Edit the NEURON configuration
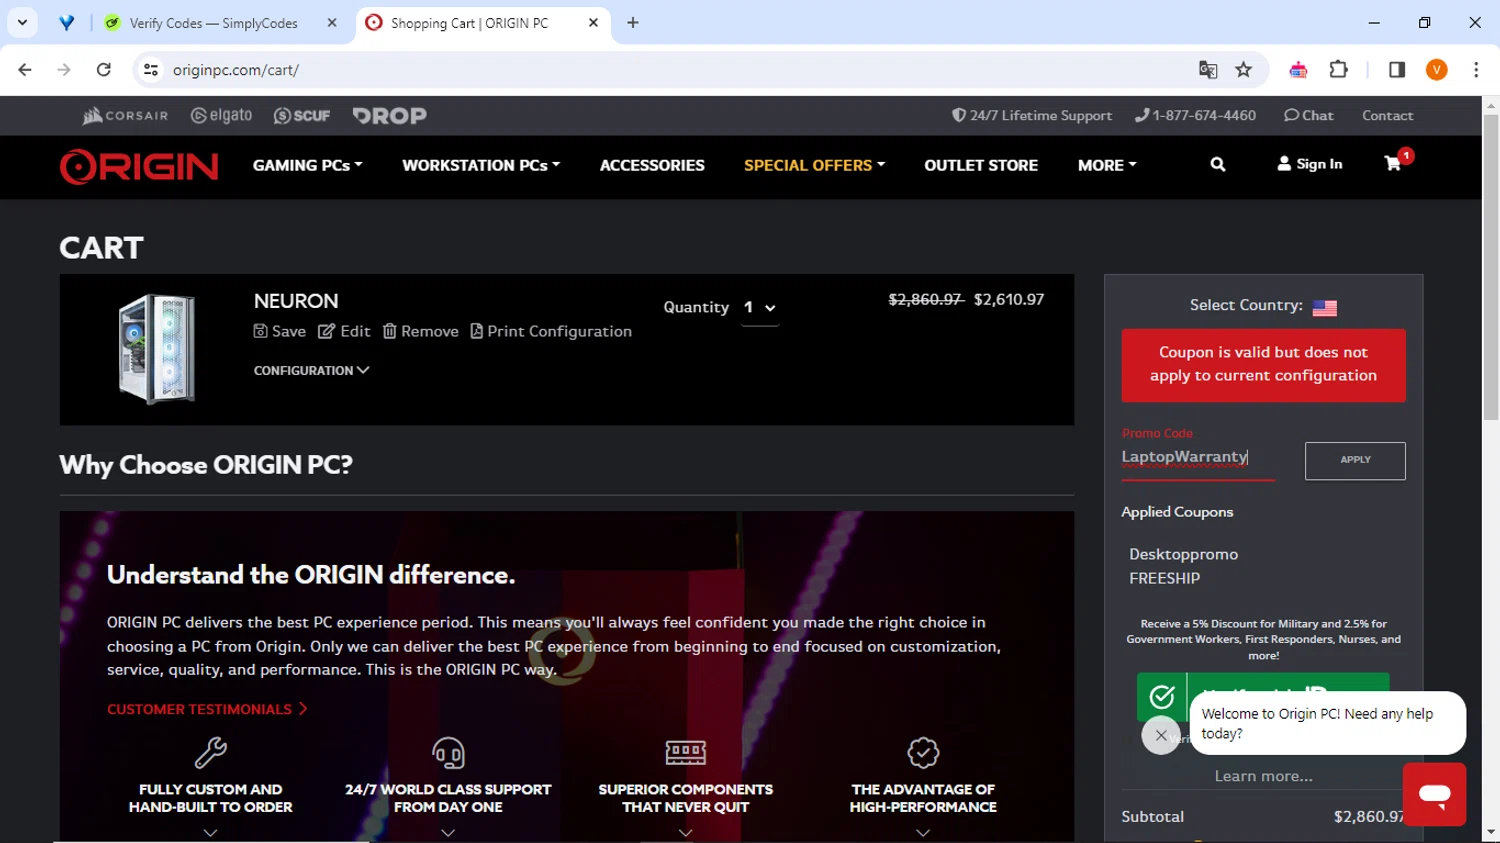 [344, 332]
